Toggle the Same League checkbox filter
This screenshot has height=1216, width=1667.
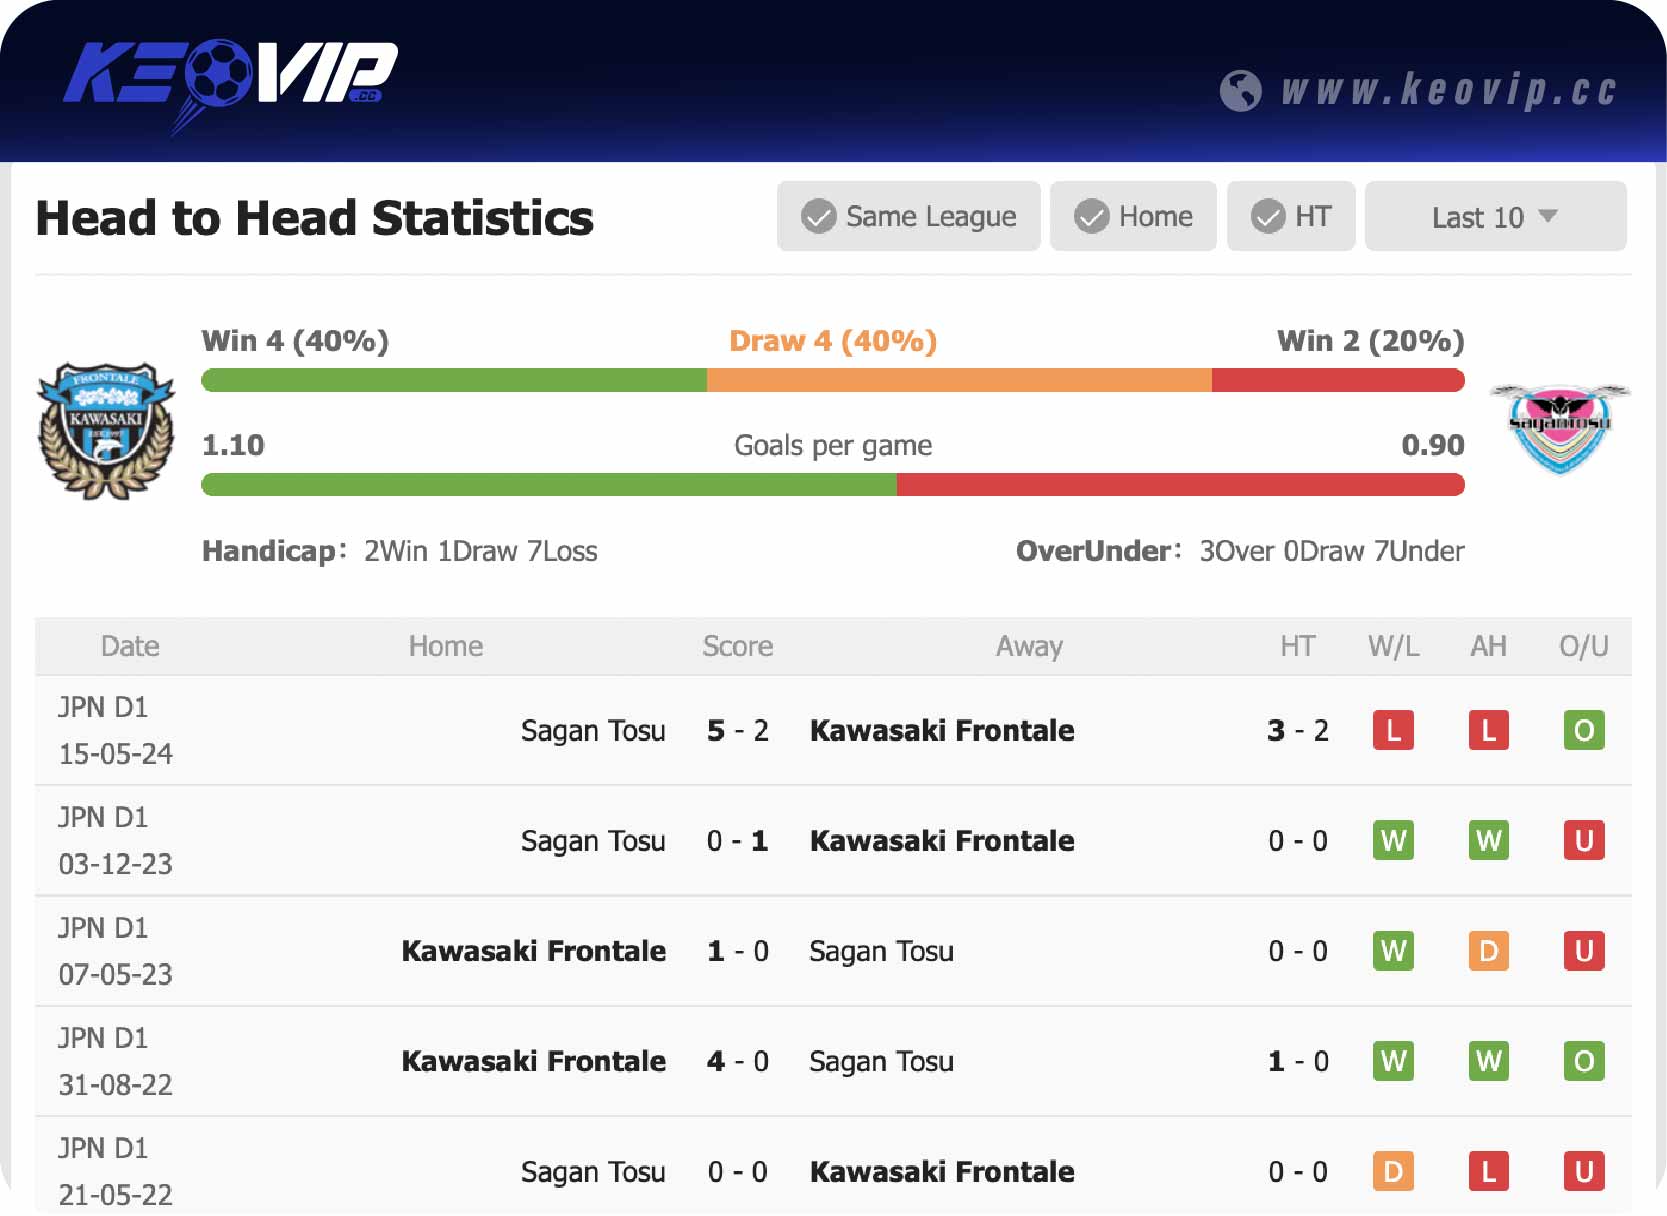[x=908, y=216]
